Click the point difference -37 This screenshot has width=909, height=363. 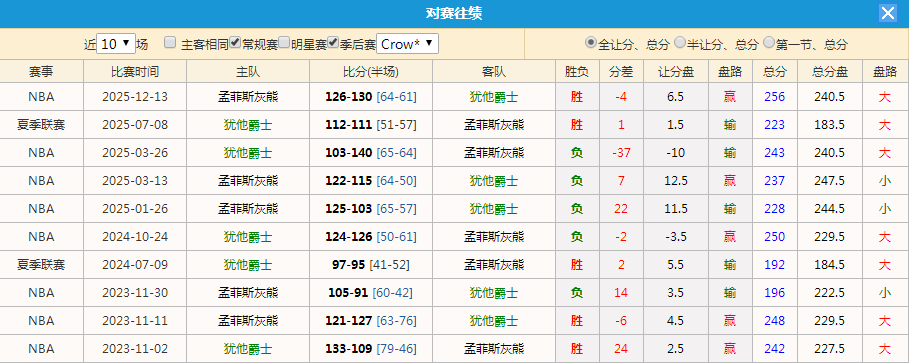pyautogui.click(x=621, y=153)
